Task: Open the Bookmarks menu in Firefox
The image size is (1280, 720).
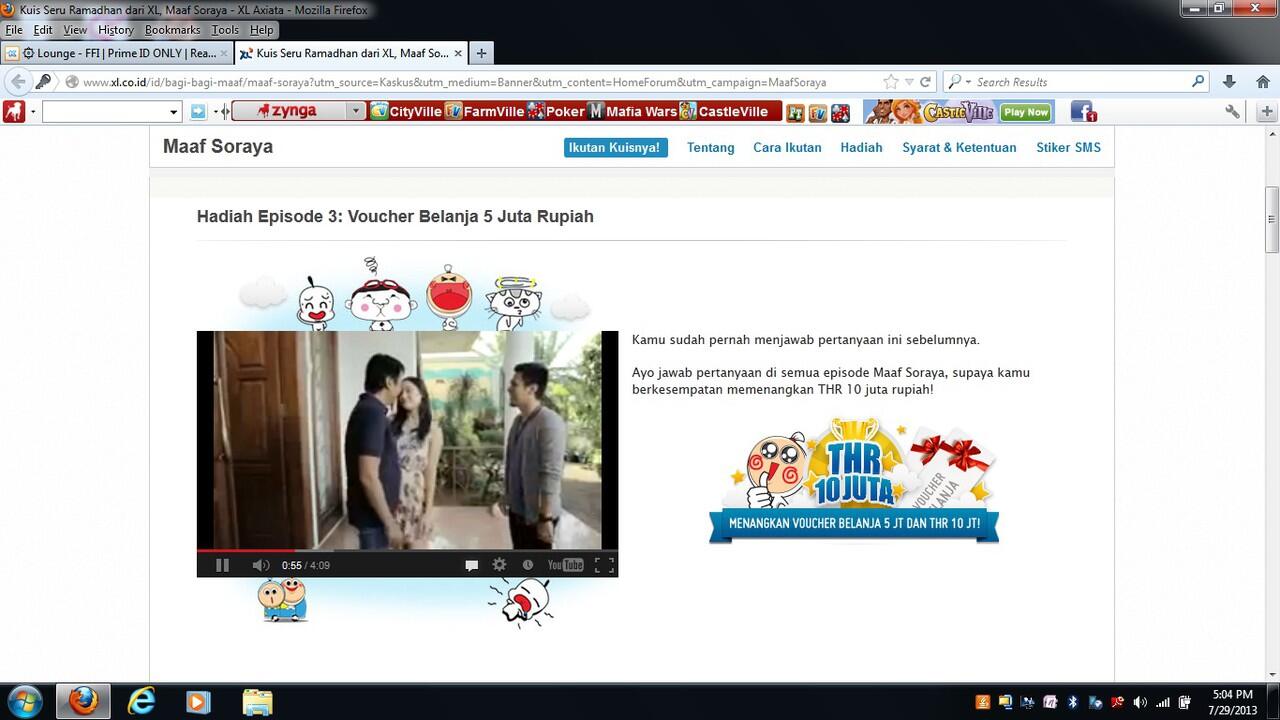Action: point(172,30)
